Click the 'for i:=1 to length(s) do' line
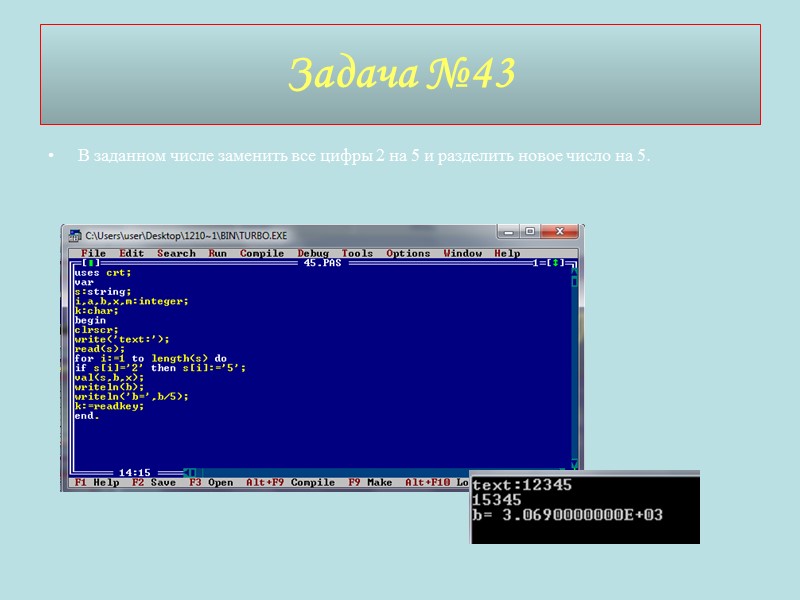The height and width of the screenshot is (600, 800). tap(151, 358)
